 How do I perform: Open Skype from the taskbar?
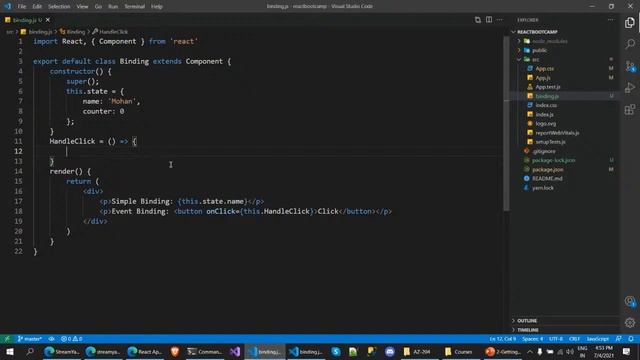[x=336, y=351]
